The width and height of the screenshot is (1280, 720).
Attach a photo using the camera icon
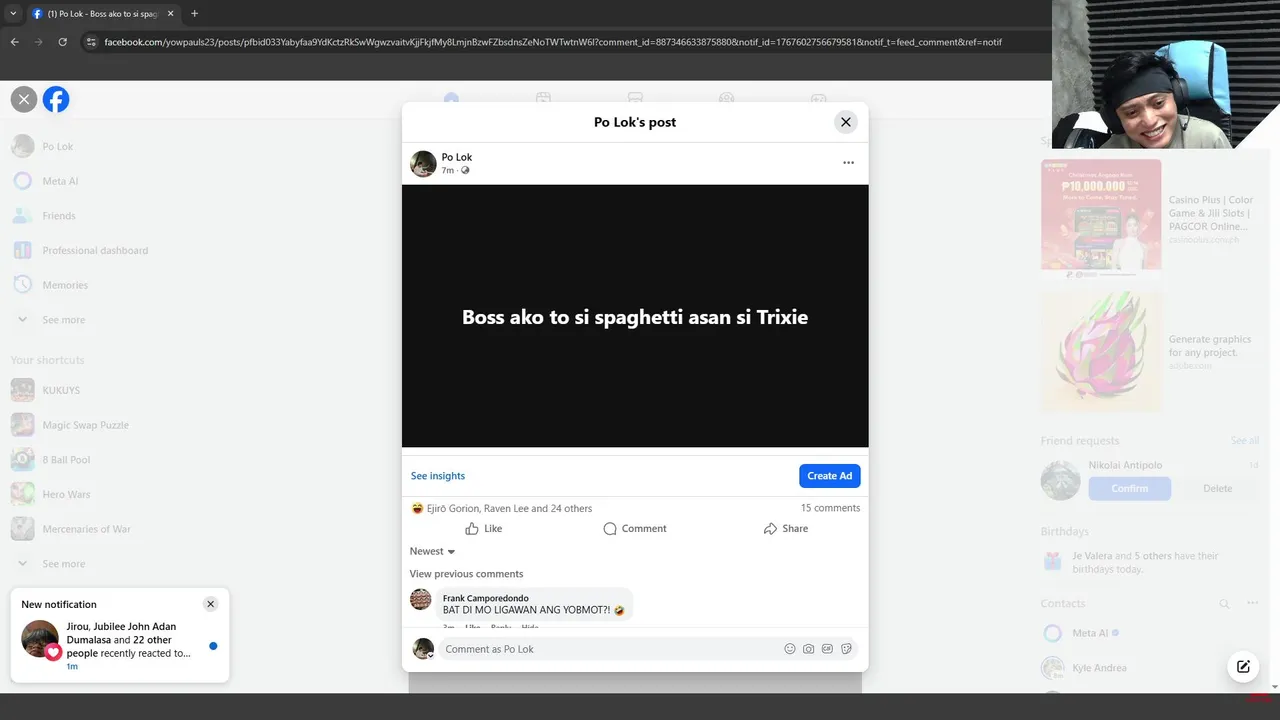(809, 649)
